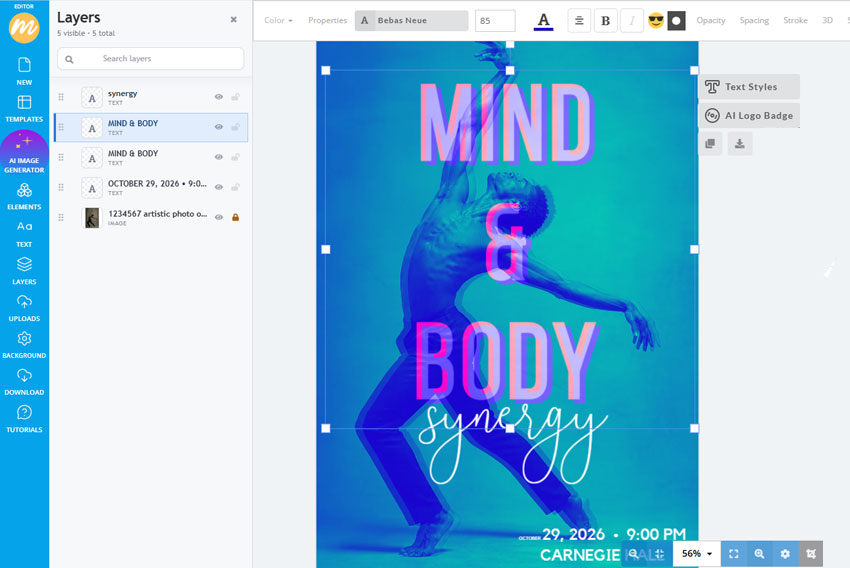
Task: Open the Spacing settings
Action: (754, 21)
